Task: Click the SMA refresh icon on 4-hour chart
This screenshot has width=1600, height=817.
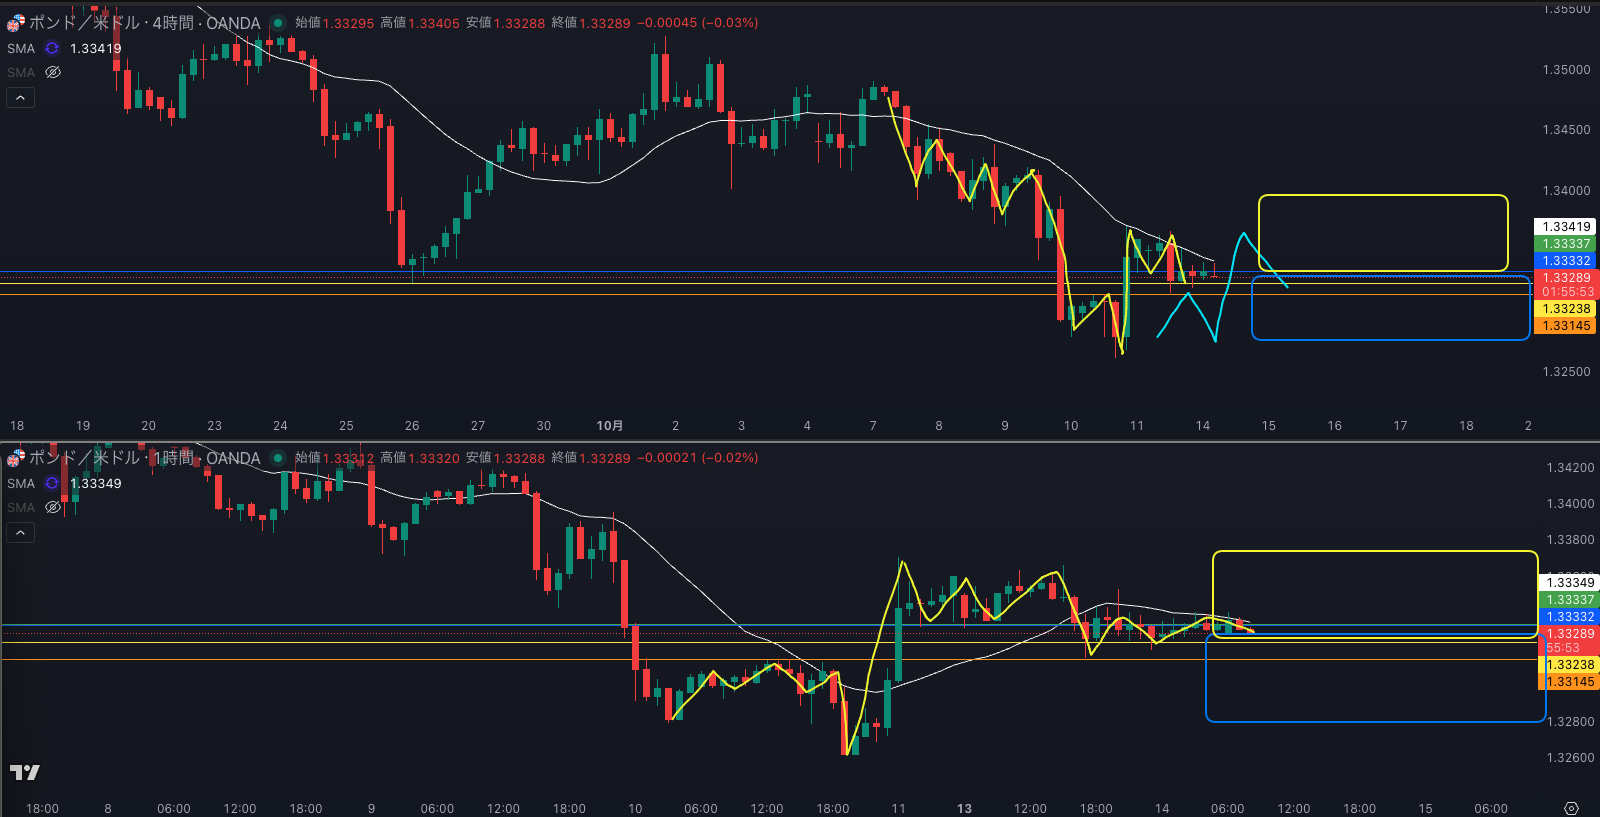Action: [x=52, y=48]
